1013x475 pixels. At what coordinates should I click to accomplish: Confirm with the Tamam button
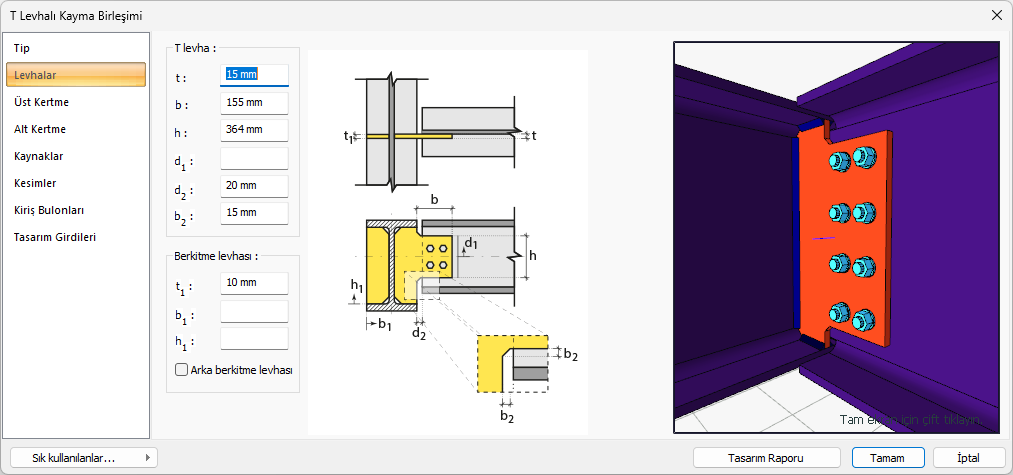coord(888,458)
